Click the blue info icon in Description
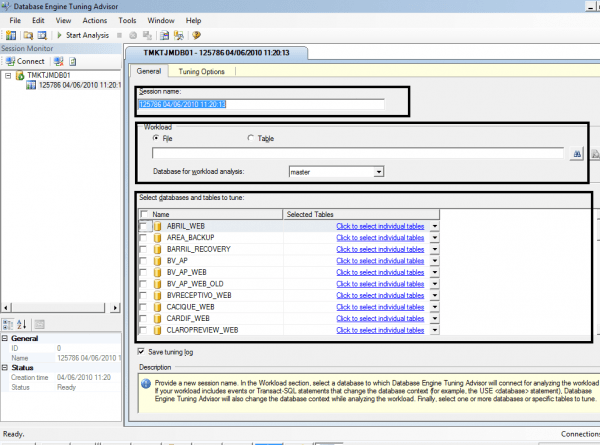Viewport: 600px width, 445px height. point(146,383)
